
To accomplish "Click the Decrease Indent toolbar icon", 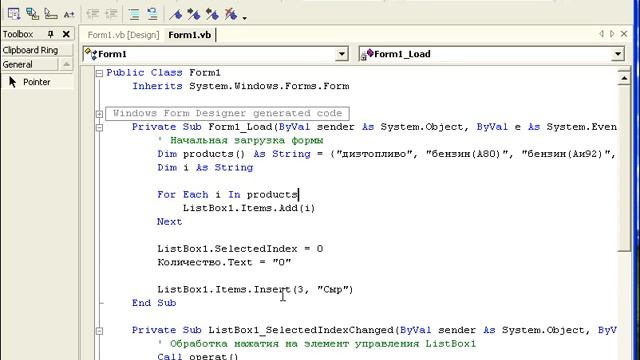I will (x=93, y=14).
